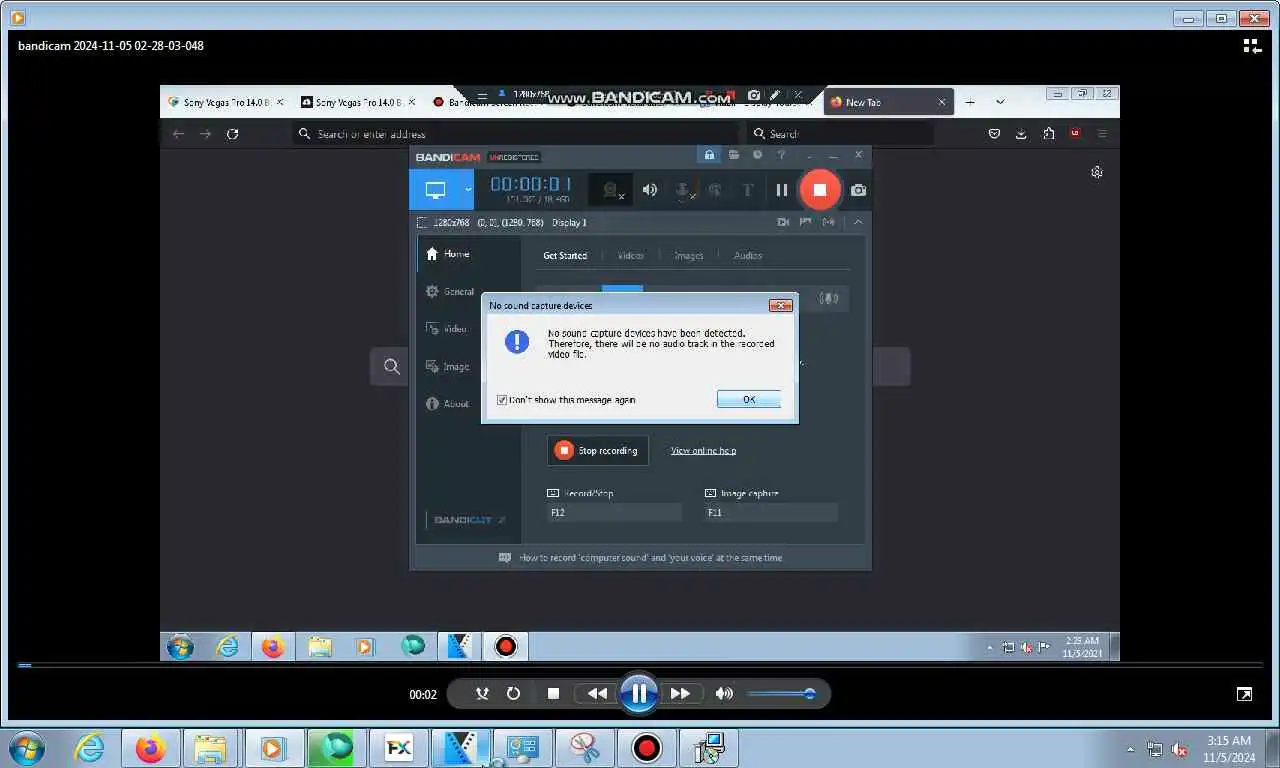The height and width of the screenshot is (768, 1280).
Task: Open the Snipping Tool taskbar icon
Action: 585,748
